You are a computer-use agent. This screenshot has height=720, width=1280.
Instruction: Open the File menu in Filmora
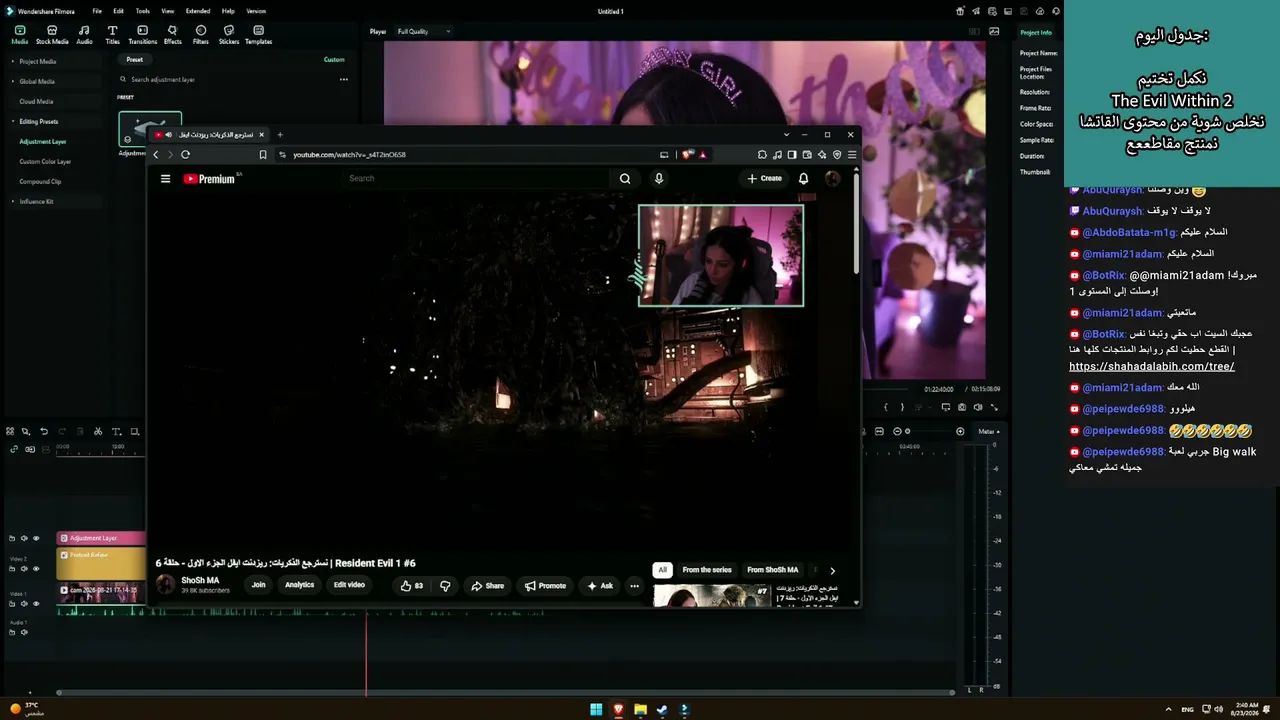pyautogui.click(x=97, y=11)
